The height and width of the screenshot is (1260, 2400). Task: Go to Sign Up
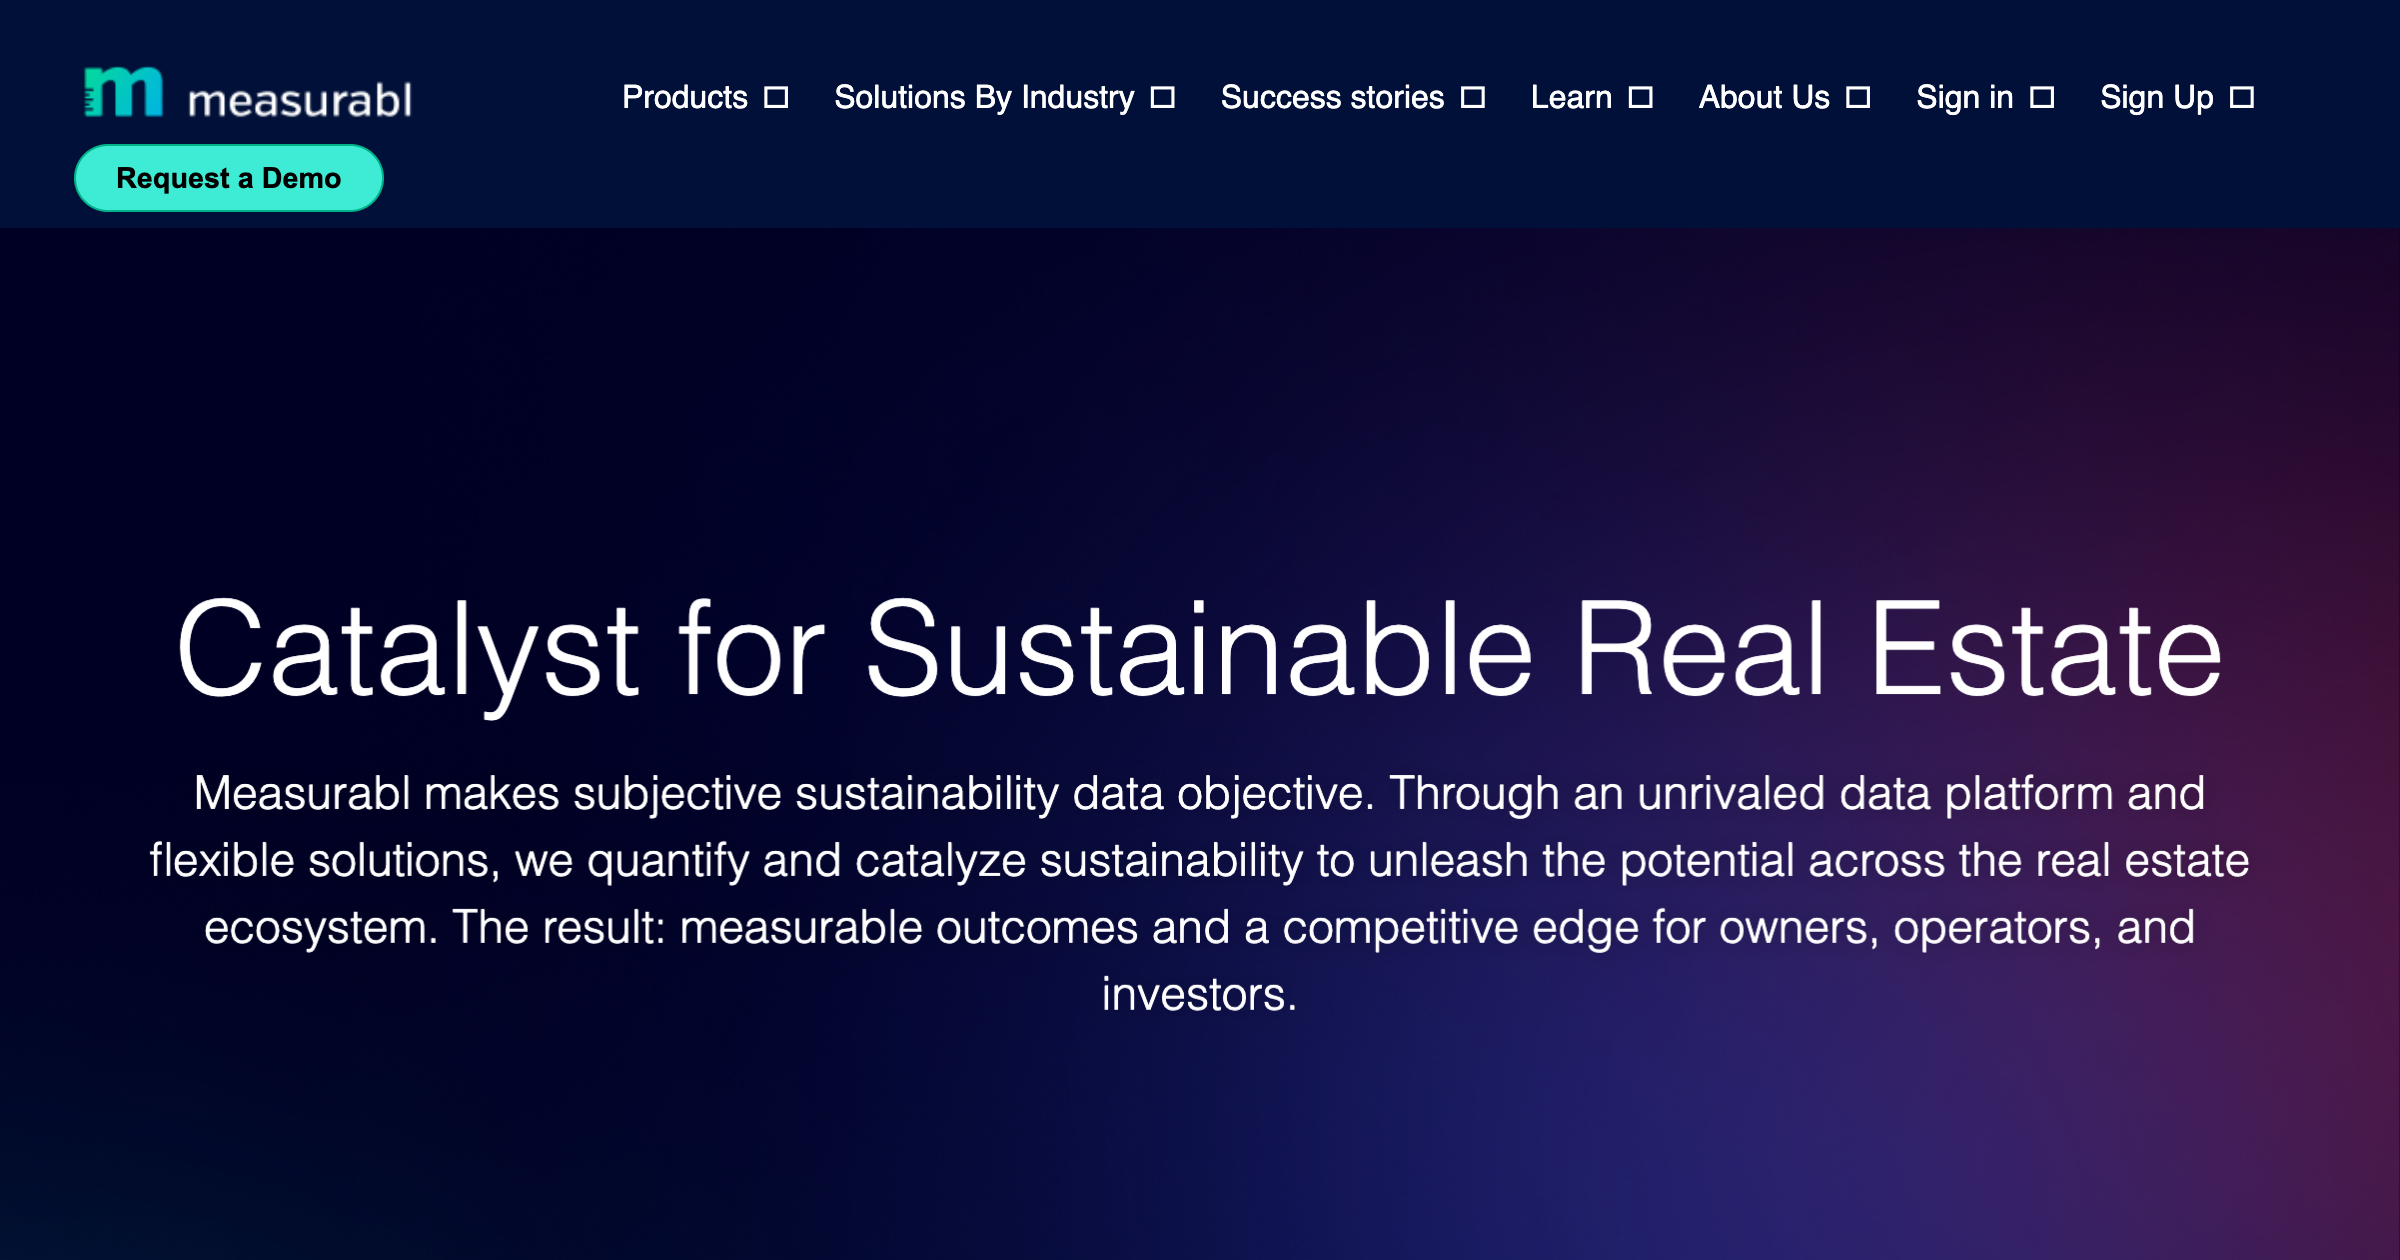pos(2157,97)
